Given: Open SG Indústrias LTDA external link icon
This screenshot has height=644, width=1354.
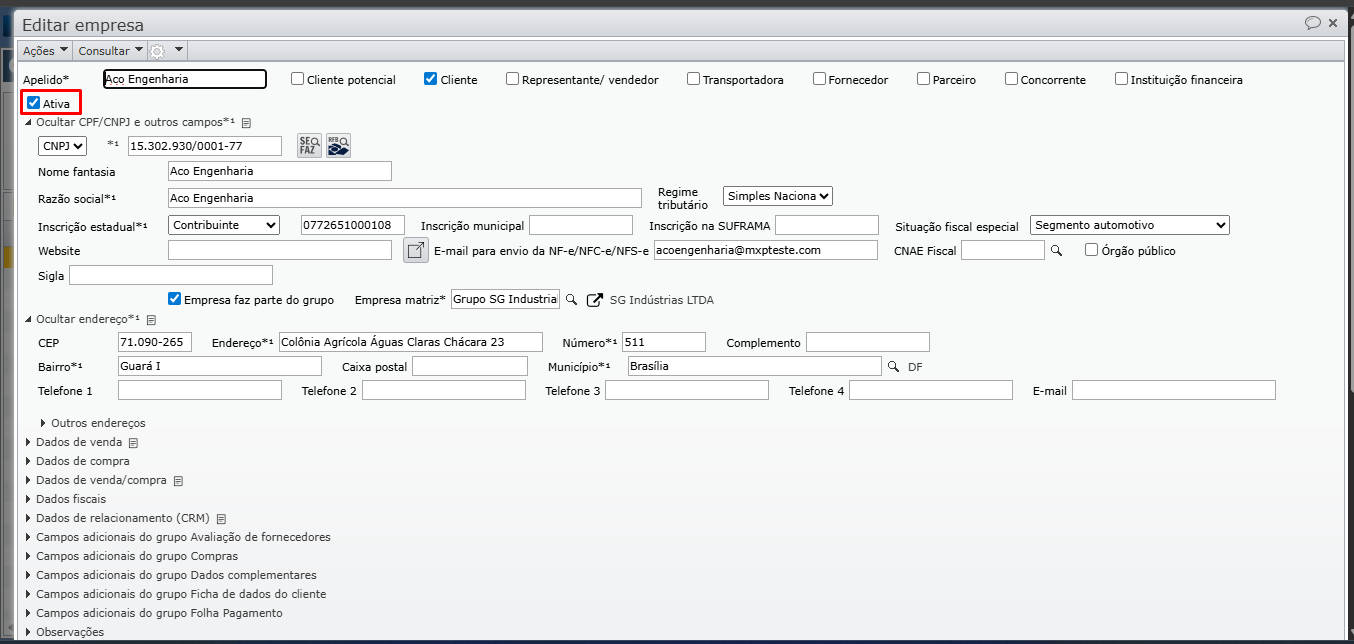Looking at the screenshot, I should (x=595, y=300).
